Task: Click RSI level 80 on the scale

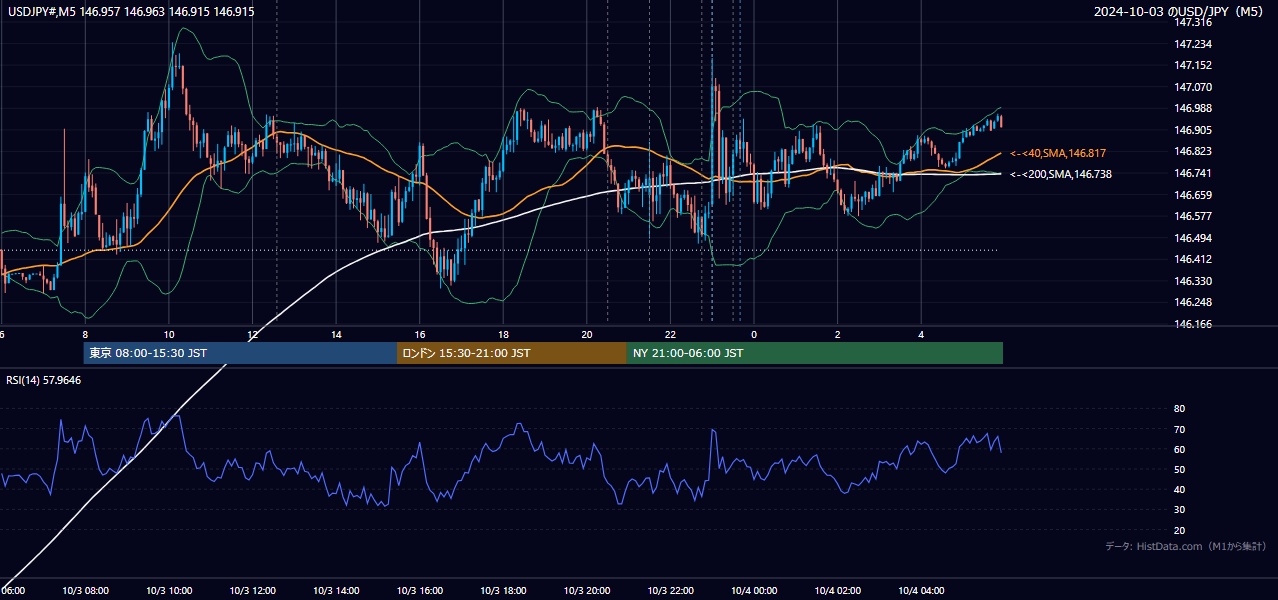Action: [1179, 409]
